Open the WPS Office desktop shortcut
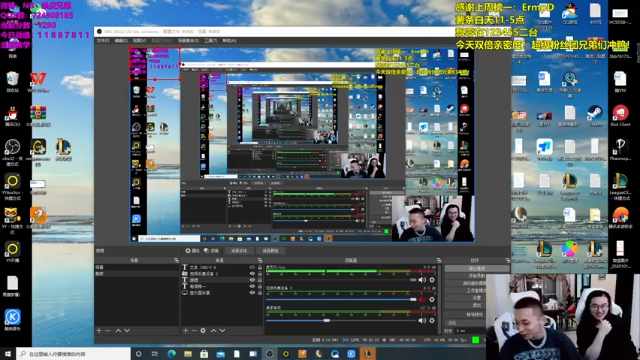 pyautogui.click(x=38, y=82)
